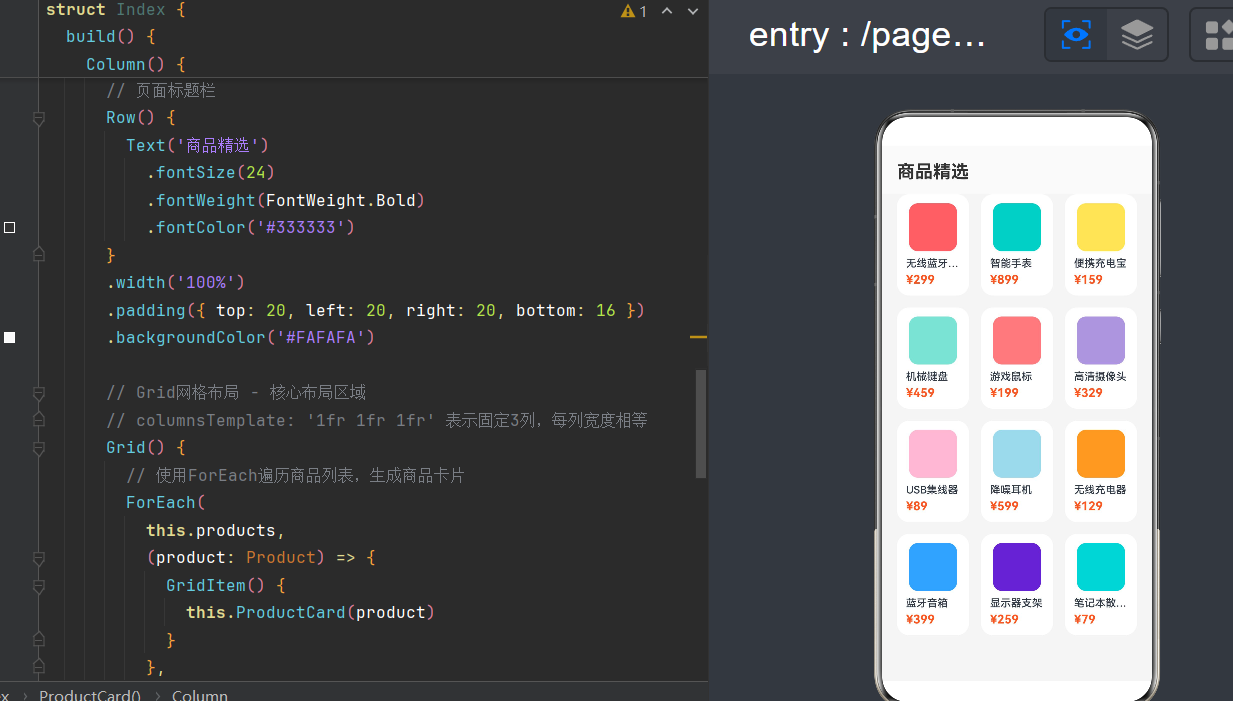Click the entry : /page path label
This screenshot has height=701, width=1233.
(x=867, y=35)
